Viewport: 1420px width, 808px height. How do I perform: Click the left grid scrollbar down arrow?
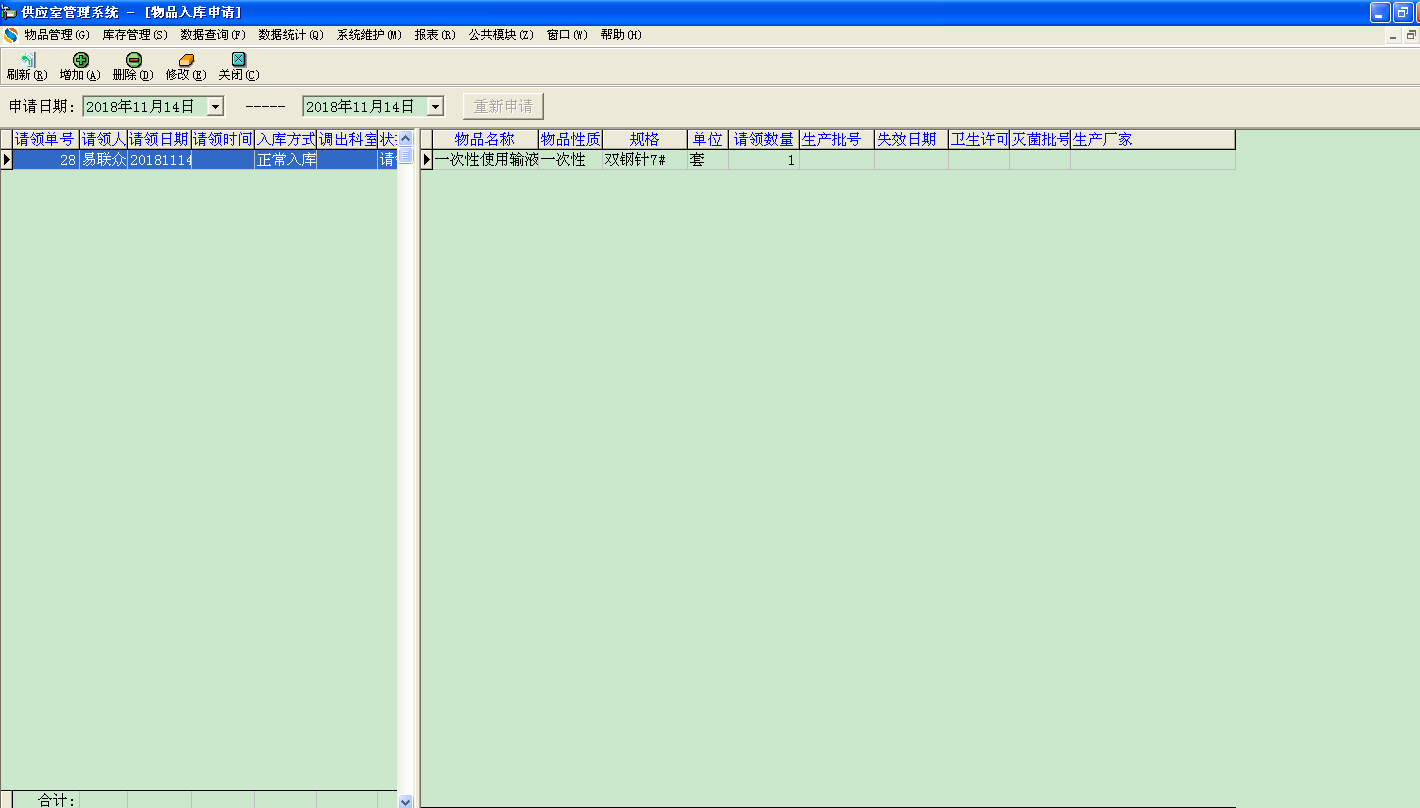406,801
